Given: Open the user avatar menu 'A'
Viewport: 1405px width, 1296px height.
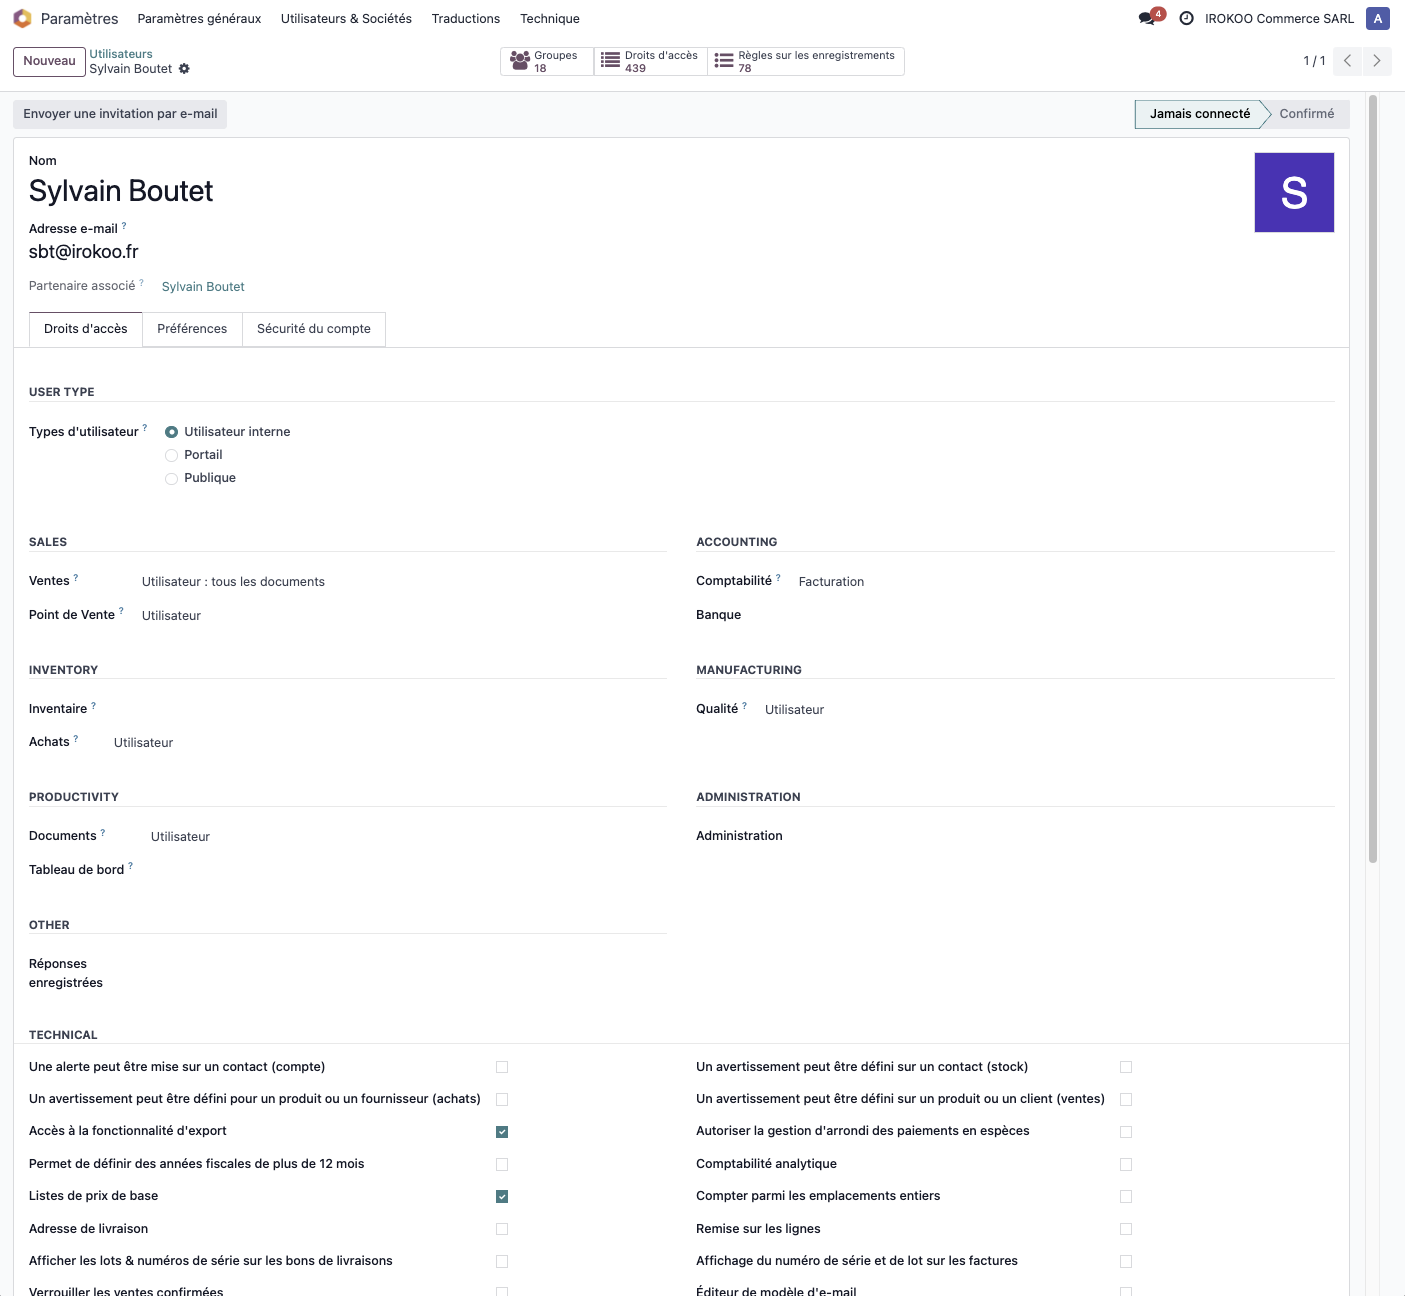Looking at the screenshot, I should coord(1378,18).
